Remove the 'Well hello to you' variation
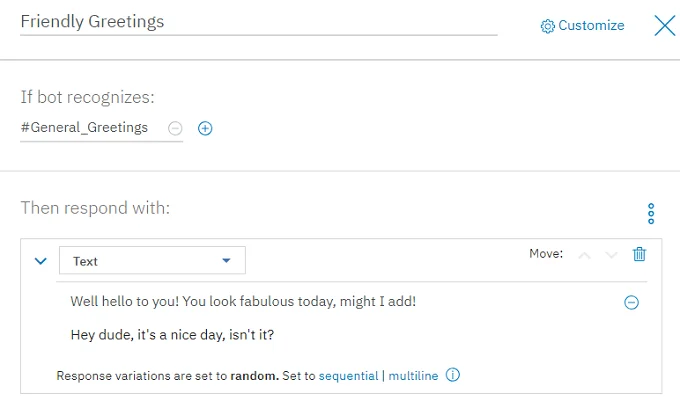This screenshot has height=401, width=680. pos(631,302)
